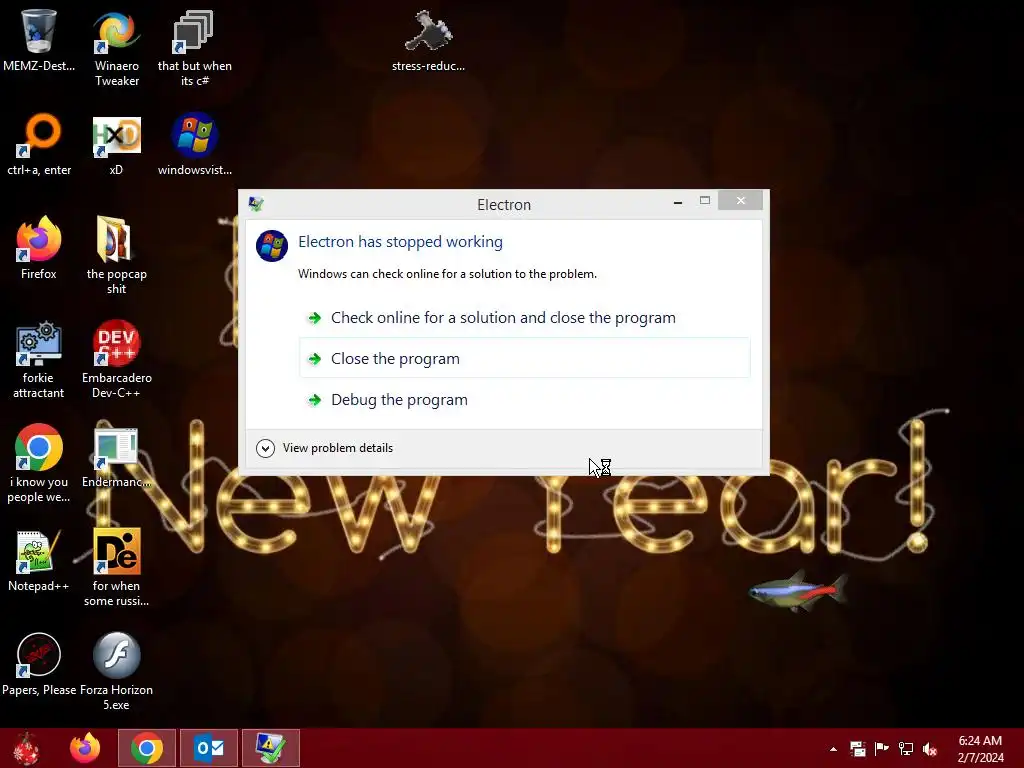Close the Electron error dialog
Screen dimensions: 1024x768
click(x=740, y=200)
